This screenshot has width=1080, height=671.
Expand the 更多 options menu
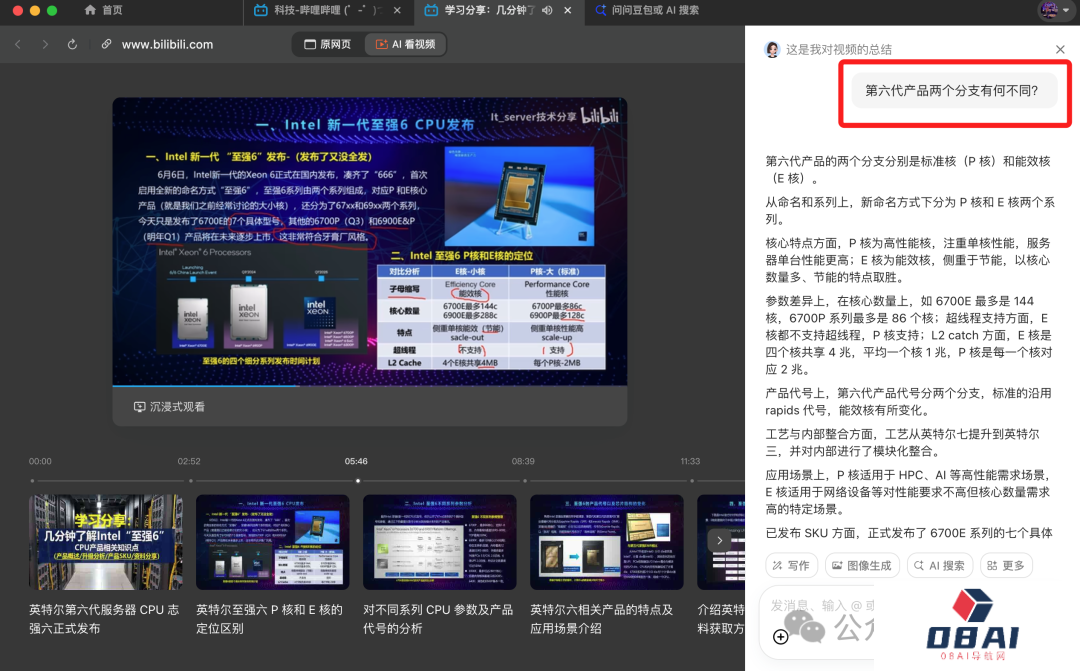(x=1005, y=565)
